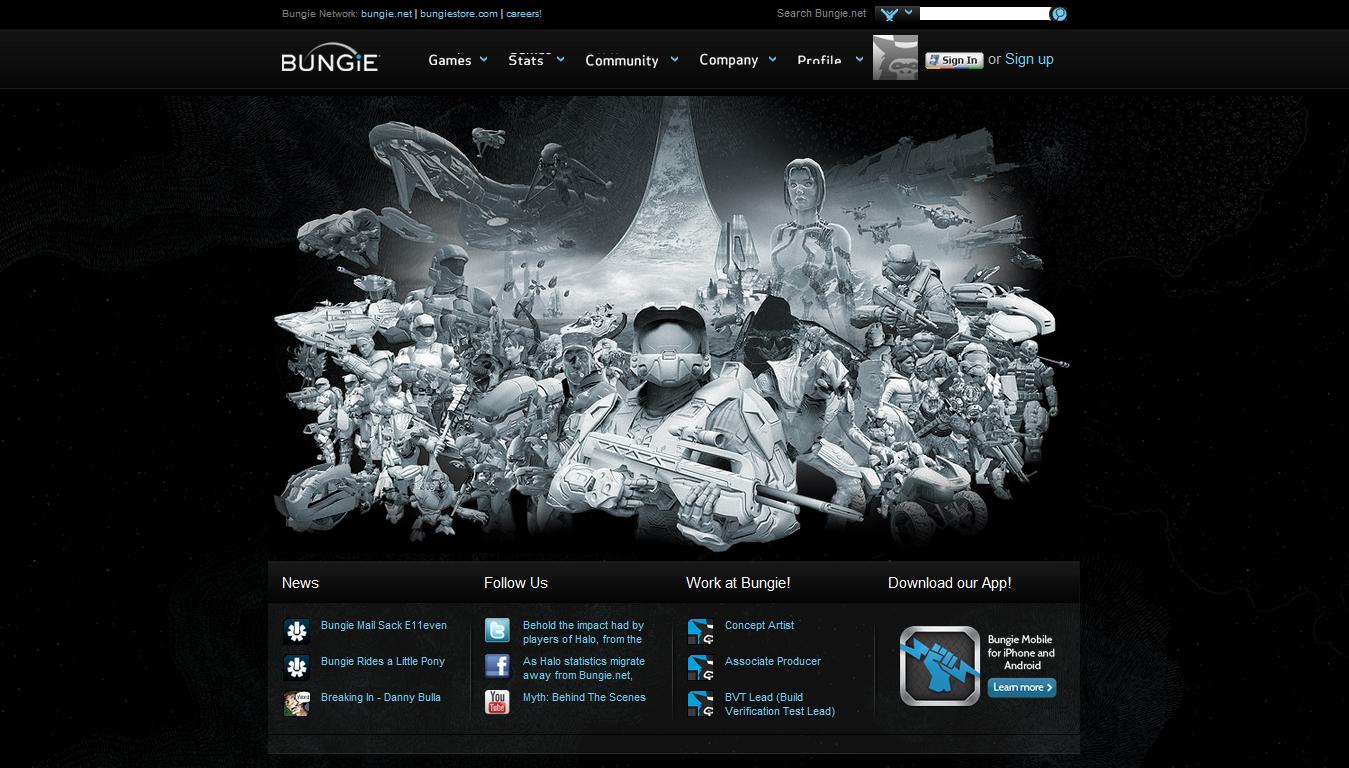
Task: Click the Associate Producer job icon
Action: click(x=700, y=666)
